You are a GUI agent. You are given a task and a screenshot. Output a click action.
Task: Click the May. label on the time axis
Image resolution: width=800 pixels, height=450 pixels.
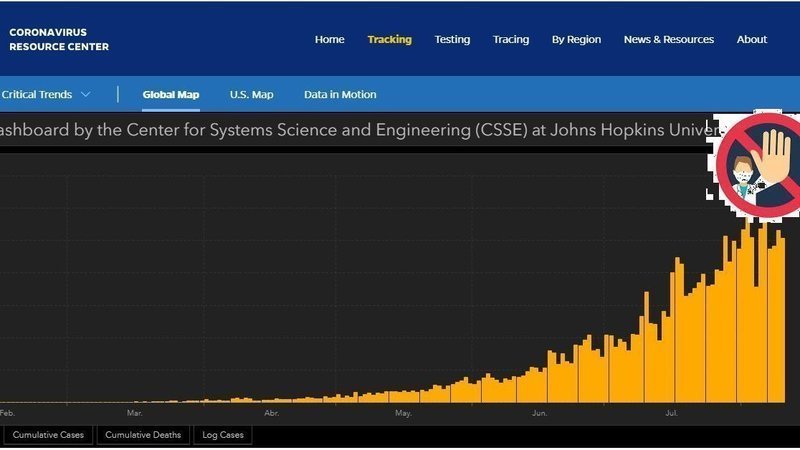[403, 412]
